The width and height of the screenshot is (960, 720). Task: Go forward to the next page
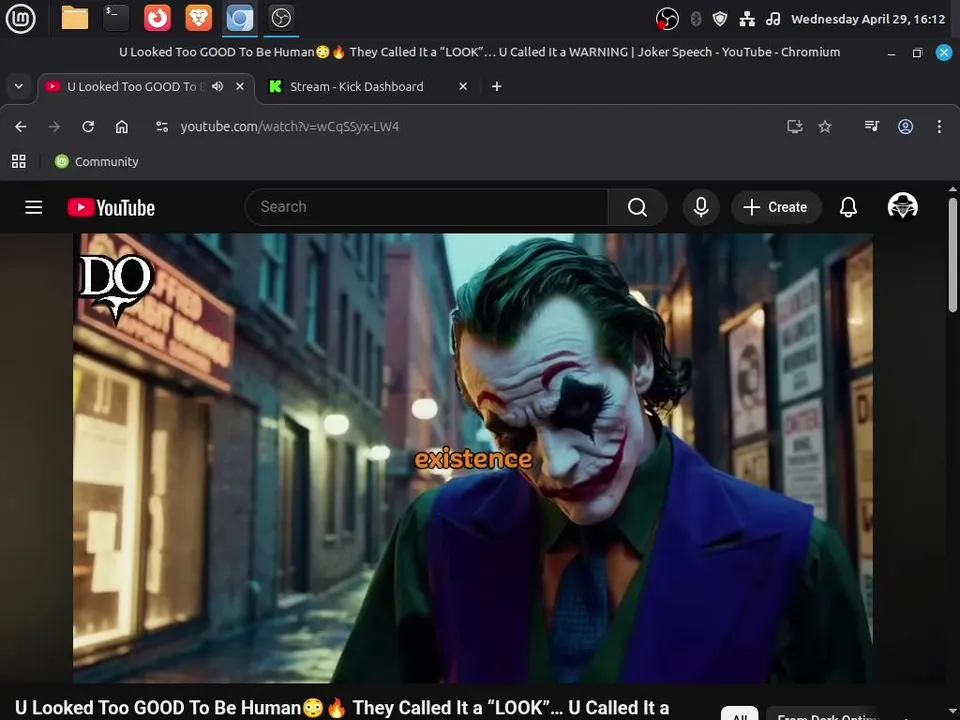(54, 126)
